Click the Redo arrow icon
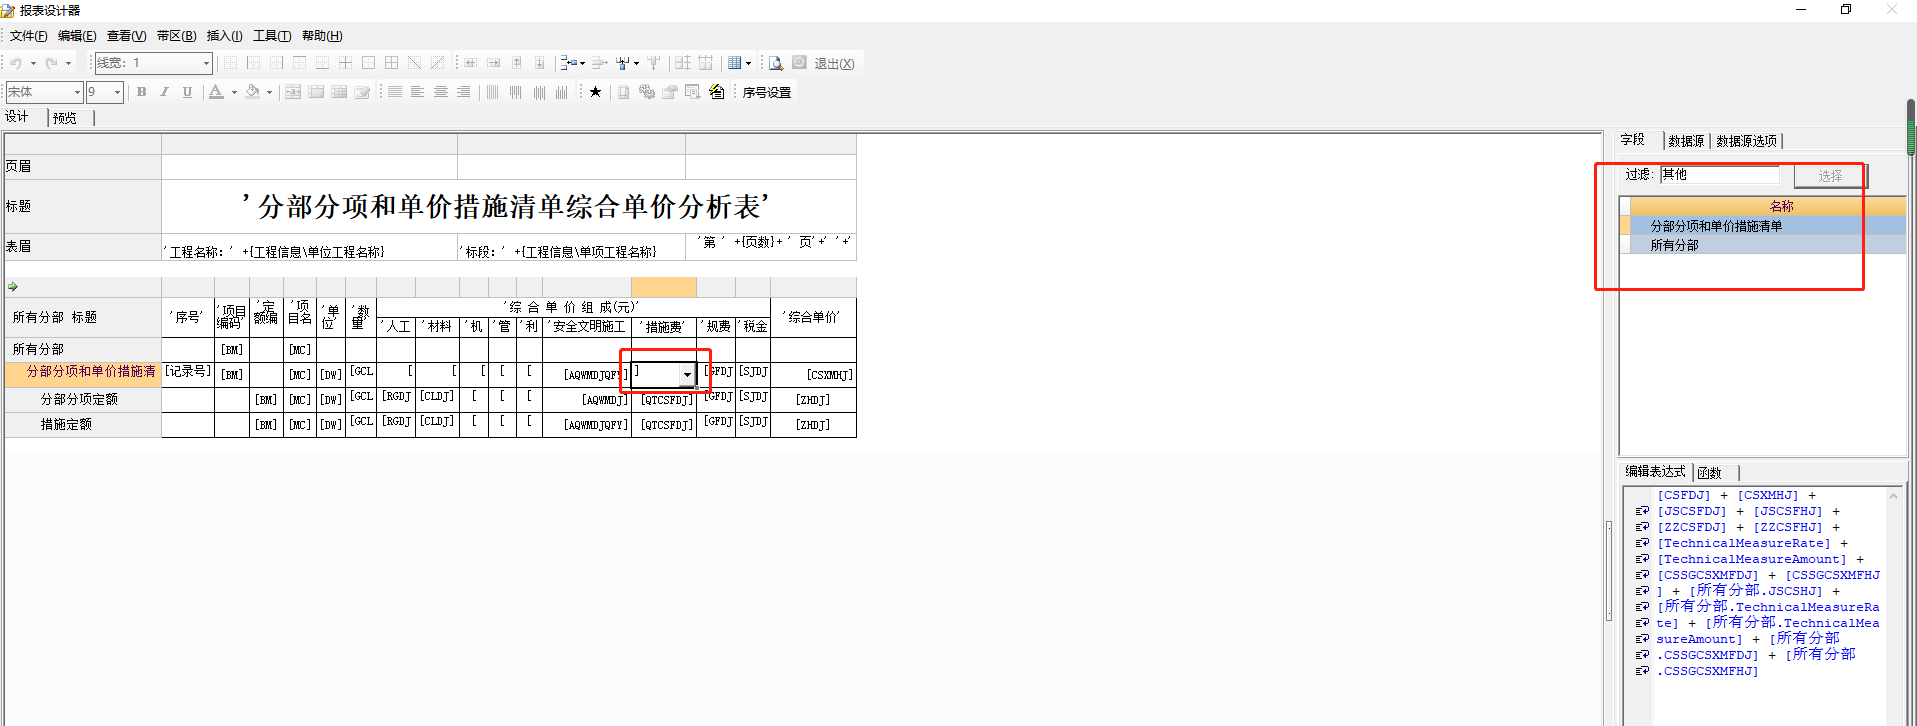 coord(51,63)
